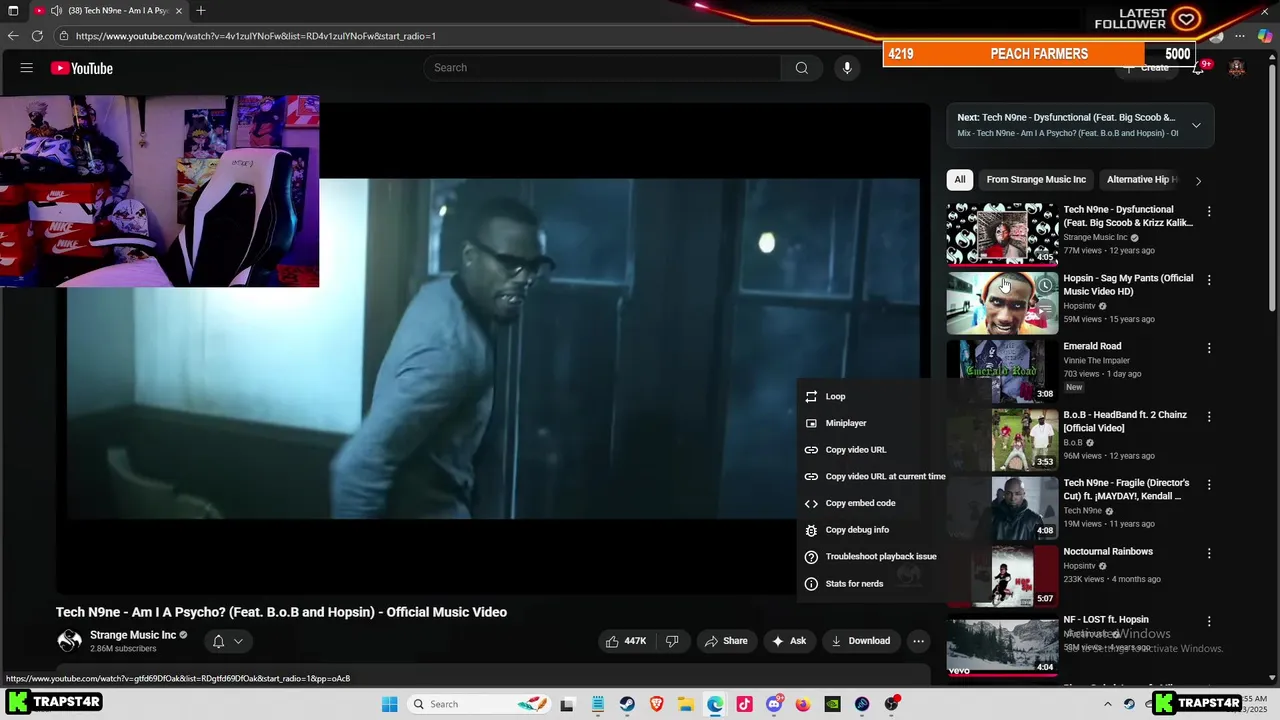This screenshot has width=1280, height=720.
Task: Open Brave browser from the taskbar
Action: pos(656,704)
